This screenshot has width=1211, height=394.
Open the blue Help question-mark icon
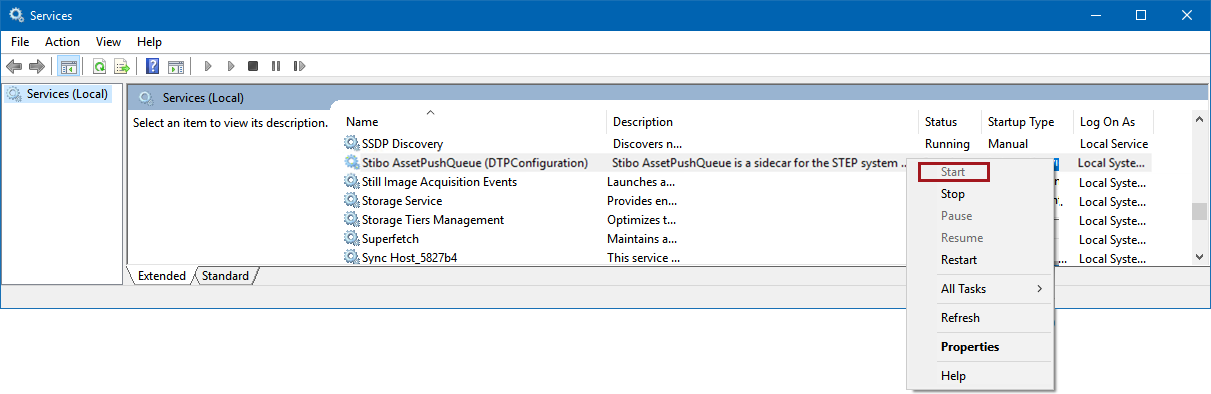click(153, 66)
